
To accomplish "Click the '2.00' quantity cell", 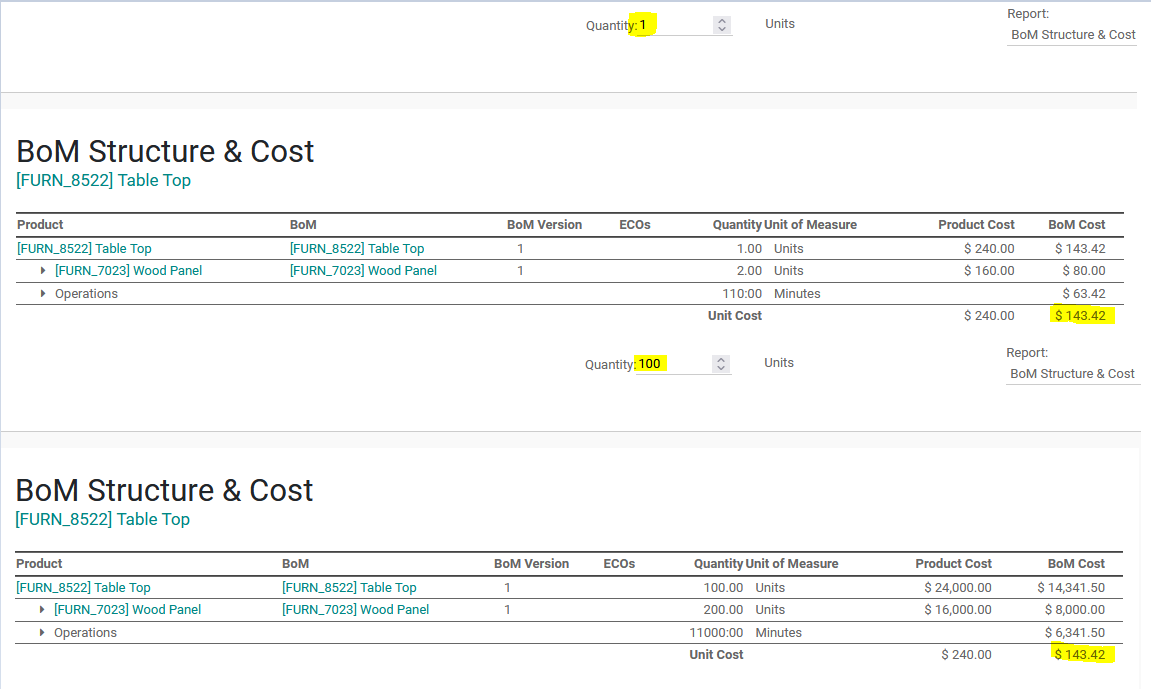I will coord(749,271).
